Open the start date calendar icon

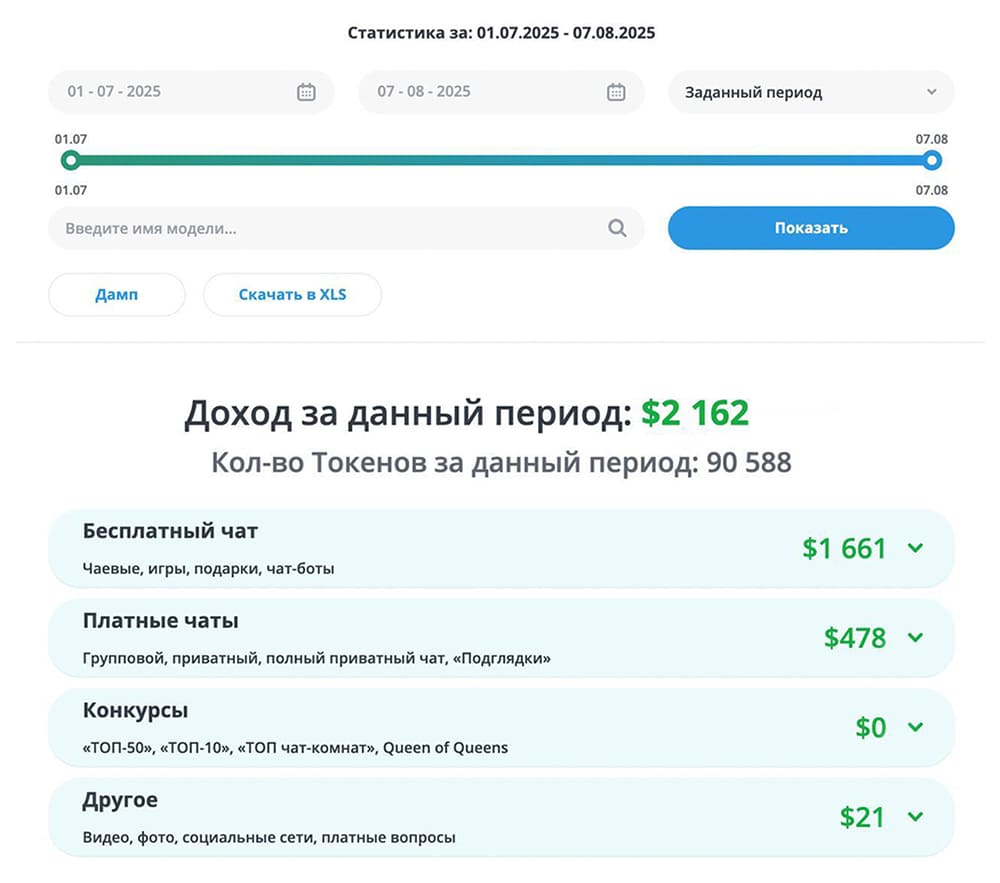point(306,92)
